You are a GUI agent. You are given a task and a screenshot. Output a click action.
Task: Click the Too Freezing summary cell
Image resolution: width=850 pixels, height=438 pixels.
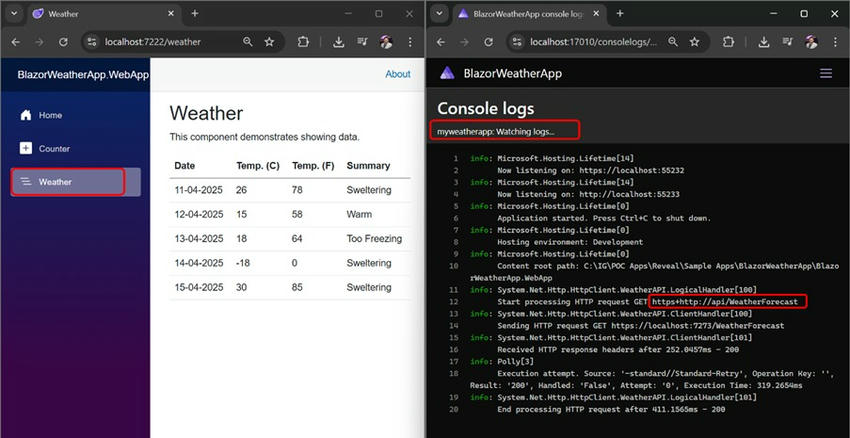pyautogui.click(x=375, y=239)
